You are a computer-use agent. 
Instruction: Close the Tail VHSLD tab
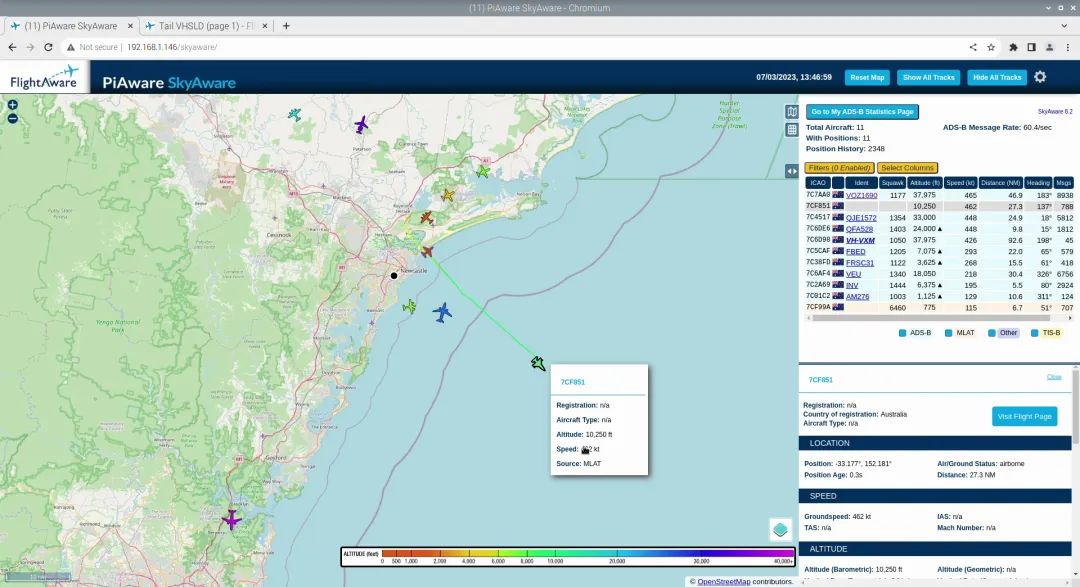(264, 26)
